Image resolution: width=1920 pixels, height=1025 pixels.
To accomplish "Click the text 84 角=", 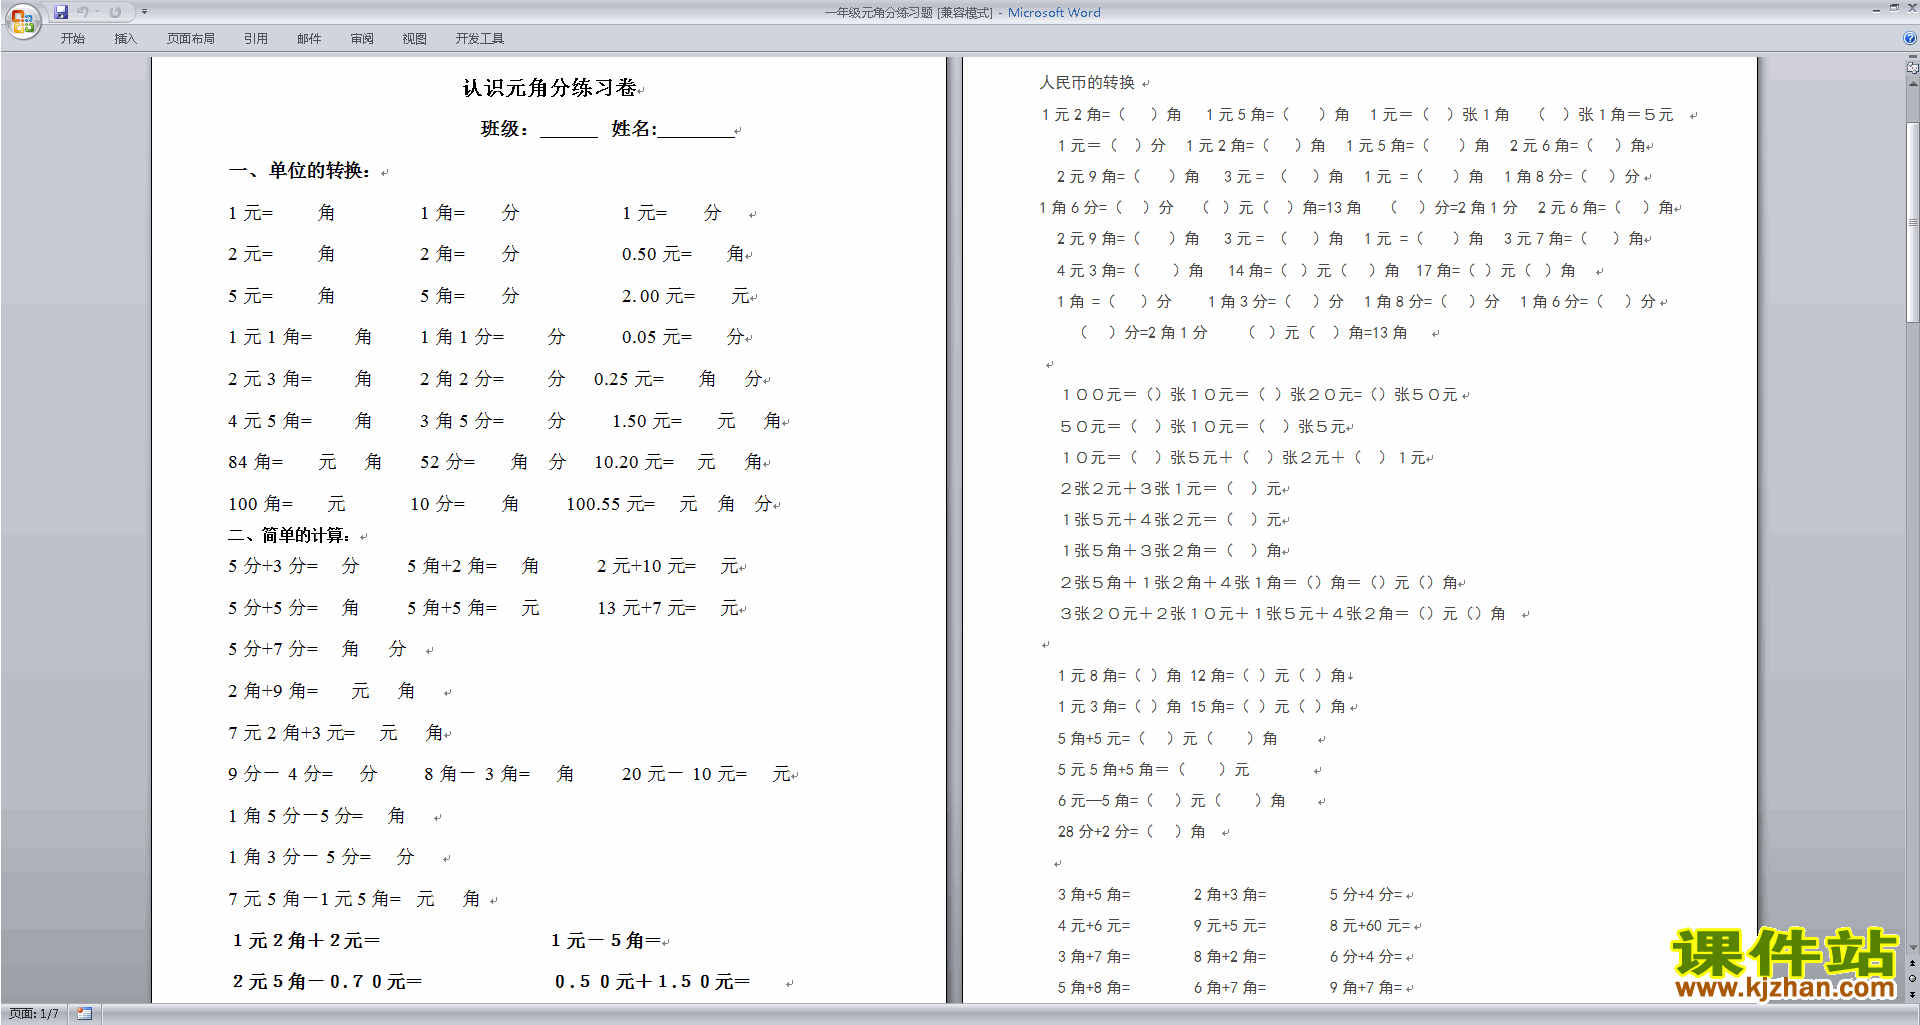I will tap(256, 462).
